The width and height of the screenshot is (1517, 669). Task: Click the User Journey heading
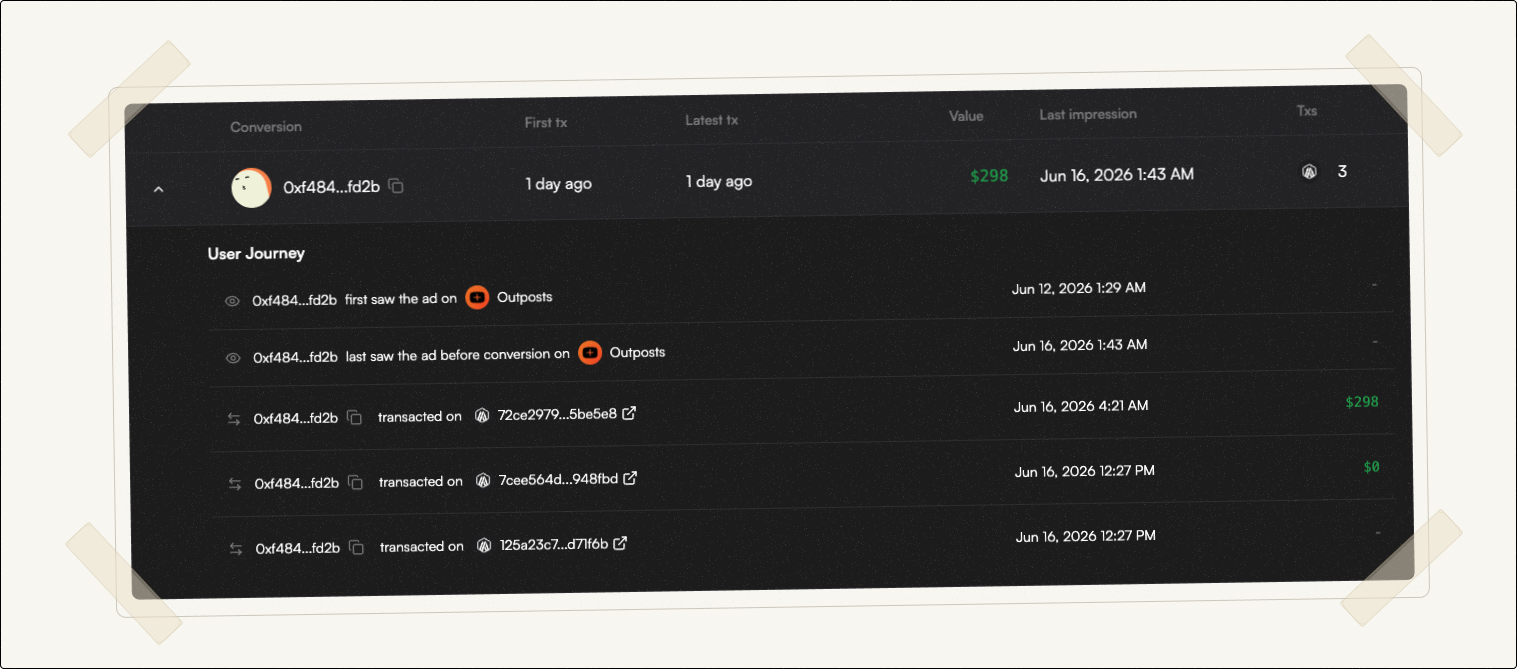point(256,253)
